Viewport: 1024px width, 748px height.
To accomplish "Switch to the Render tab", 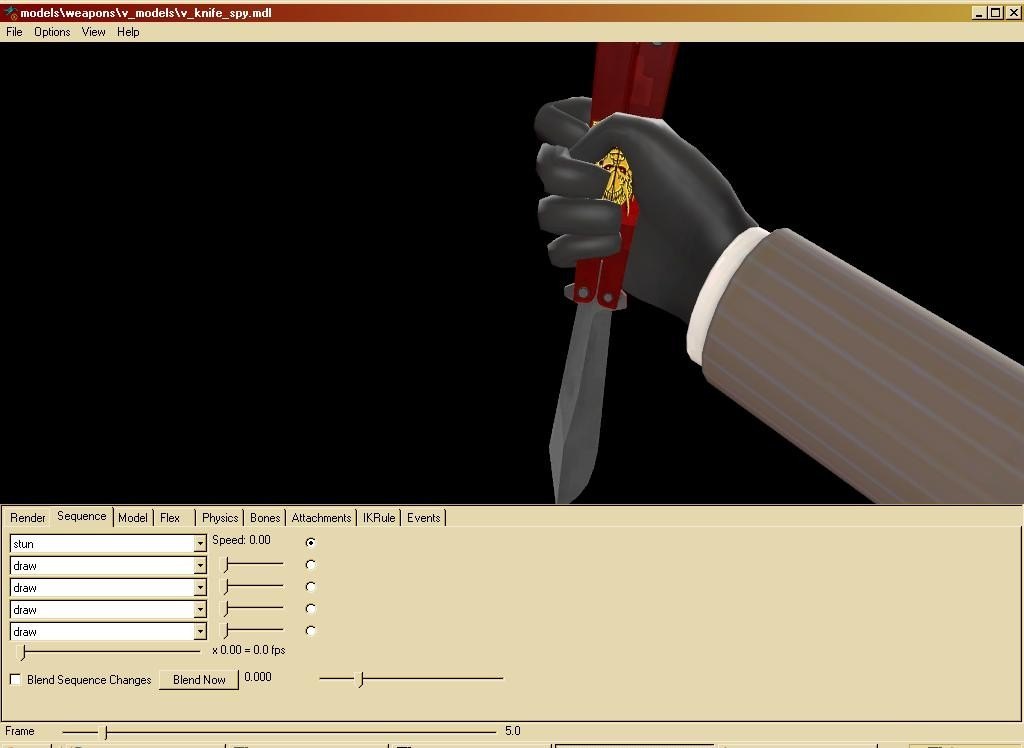I will point(28,518).
